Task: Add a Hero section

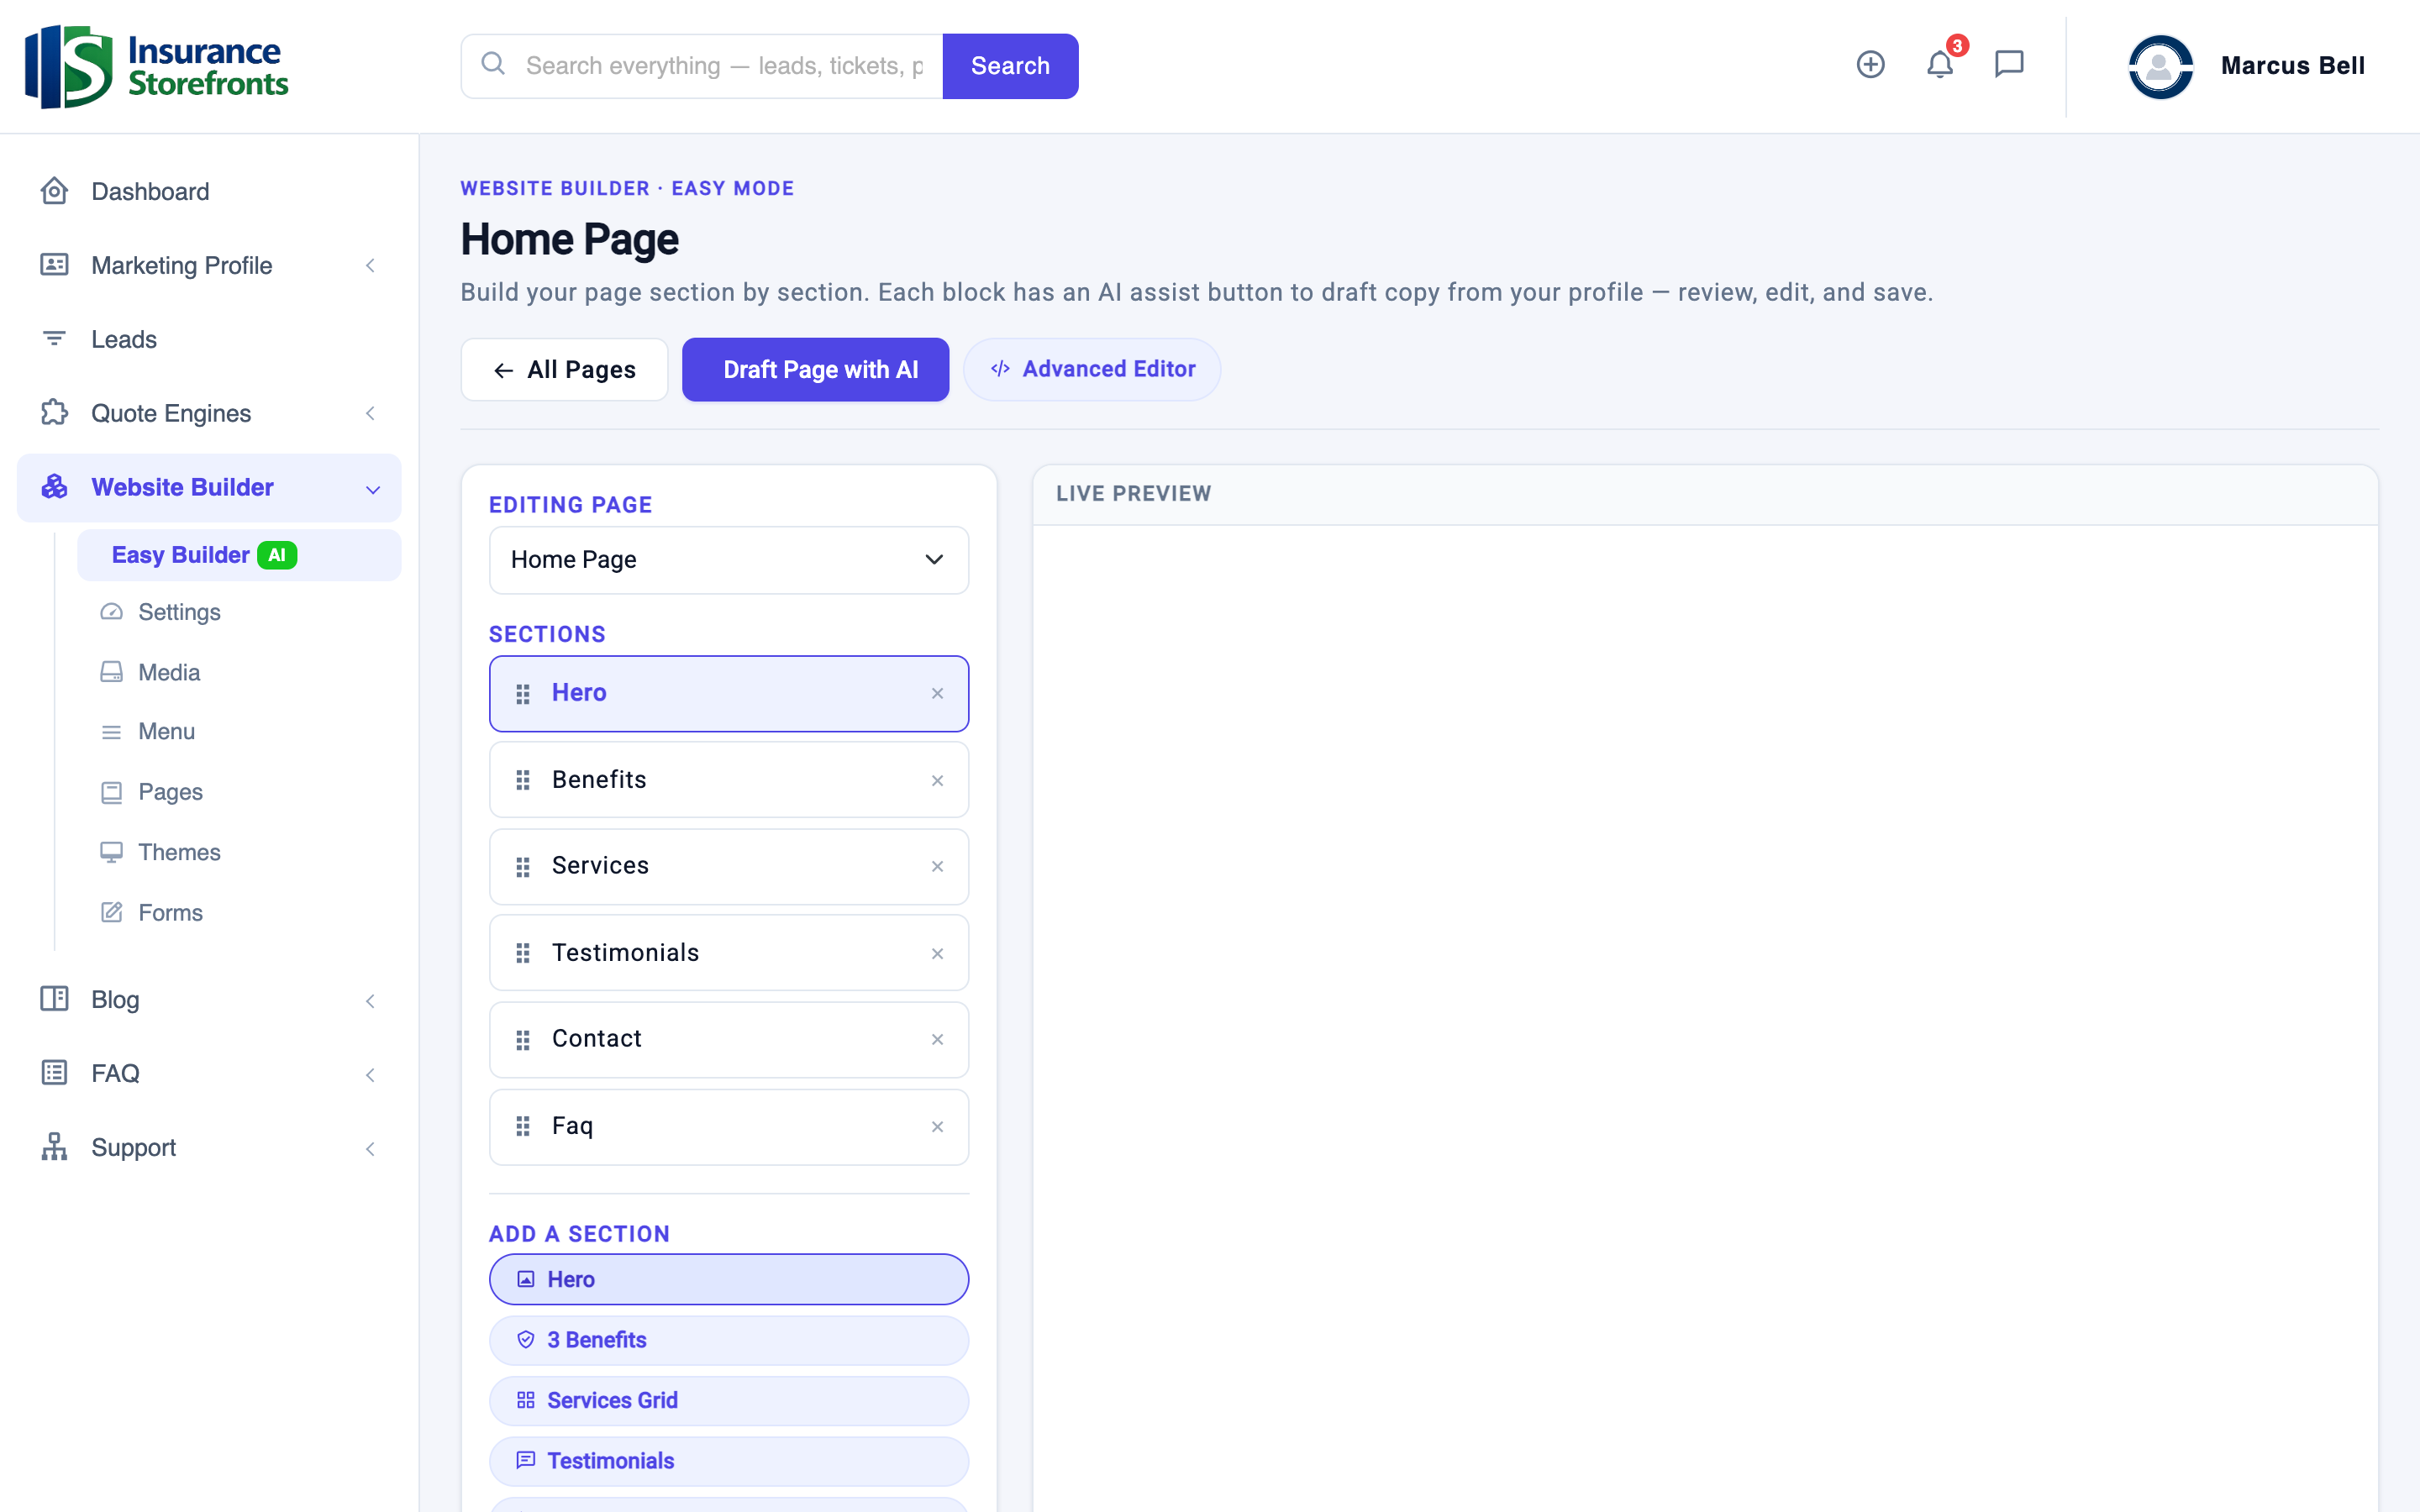Action: 729,1279
